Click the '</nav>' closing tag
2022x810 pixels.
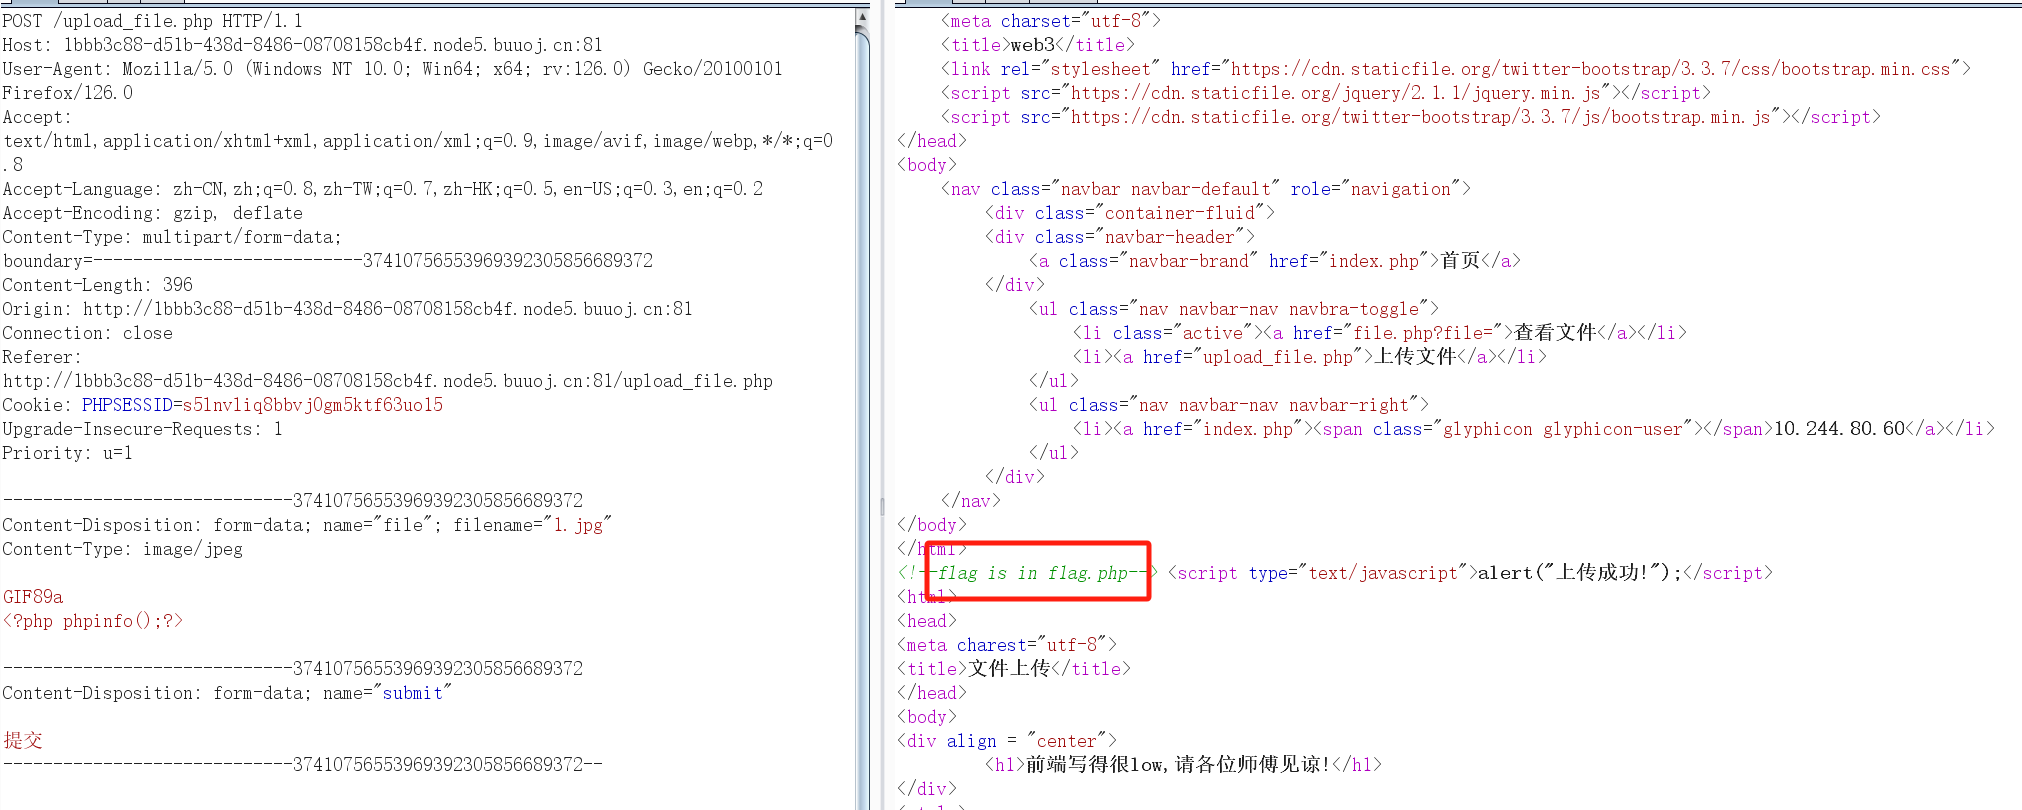pos(970,501)
